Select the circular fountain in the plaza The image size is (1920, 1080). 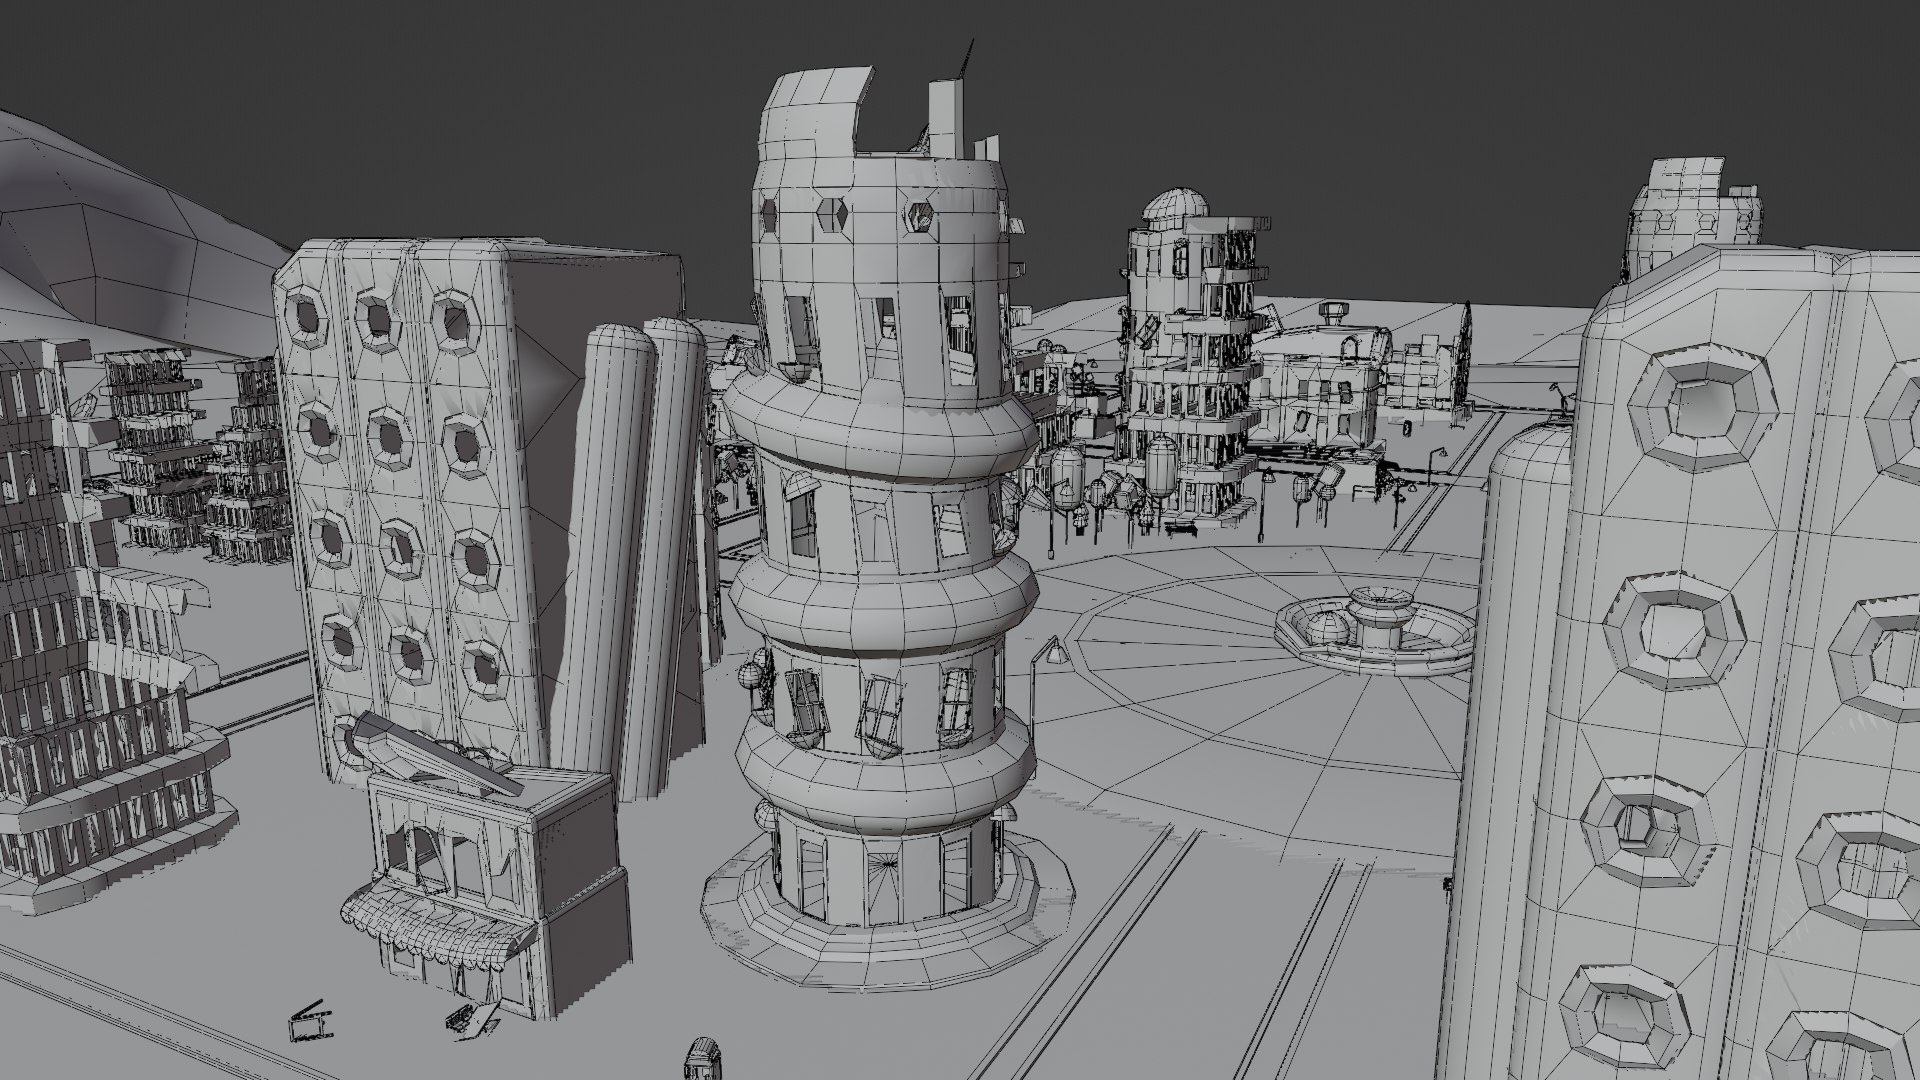(1375, 626)
